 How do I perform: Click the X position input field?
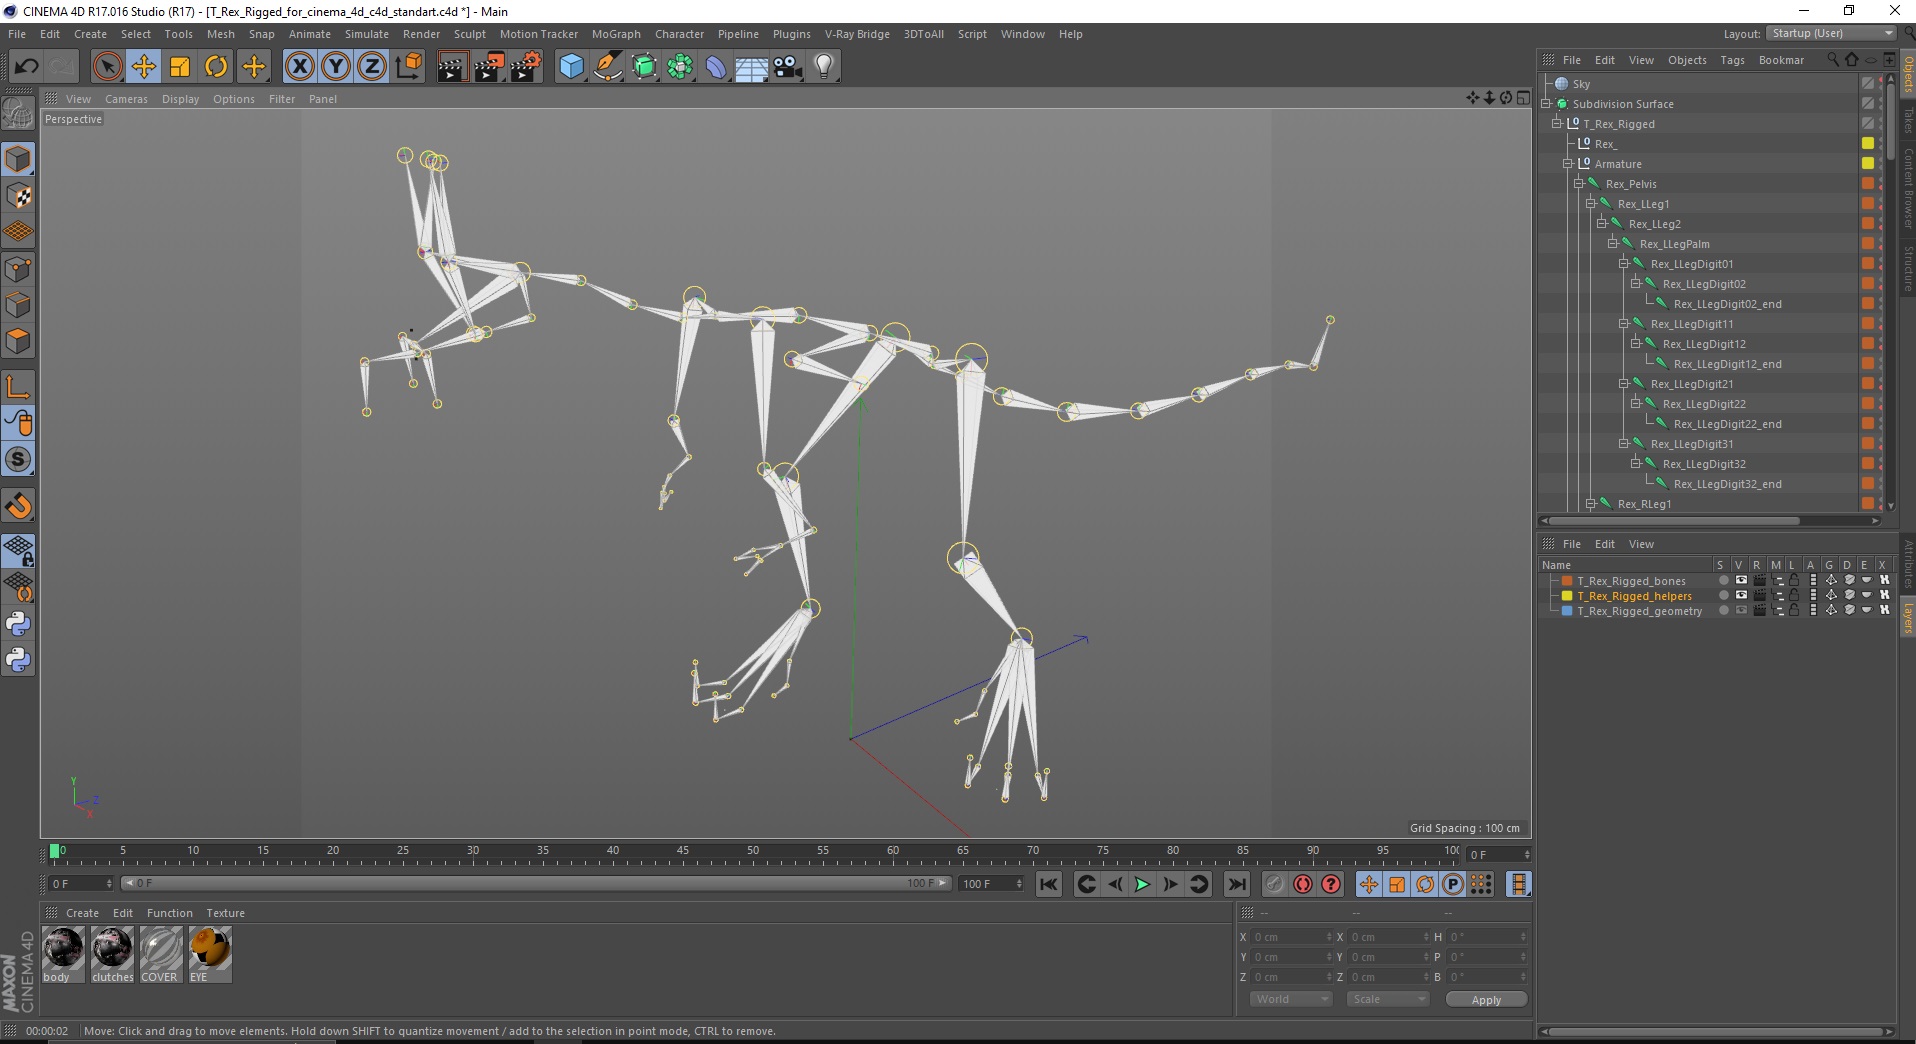(1291, 937)
